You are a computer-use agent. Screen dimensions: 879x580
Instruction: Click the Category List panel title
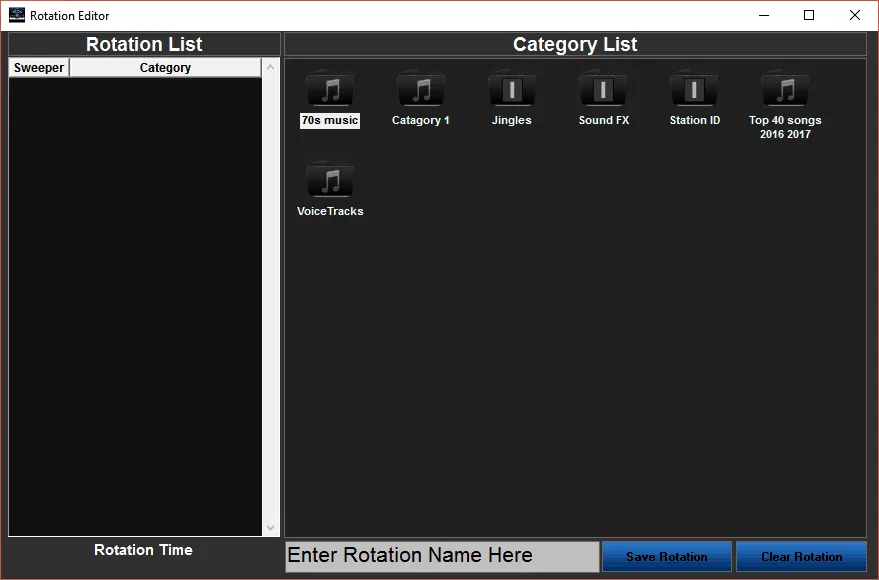[x=575, y=44]
